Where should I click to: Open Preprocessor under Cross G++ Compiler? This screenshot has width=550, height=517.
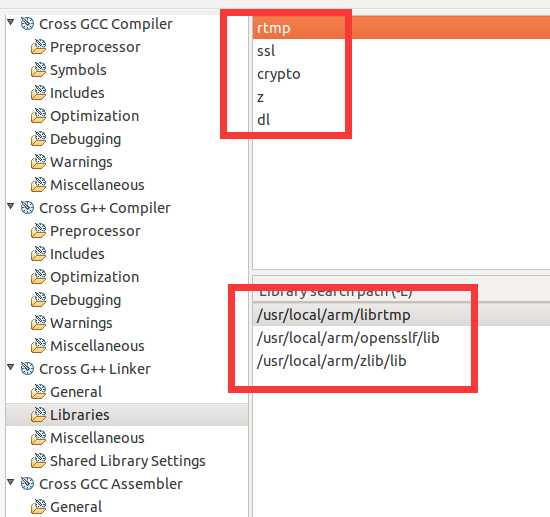click(95, 231)
